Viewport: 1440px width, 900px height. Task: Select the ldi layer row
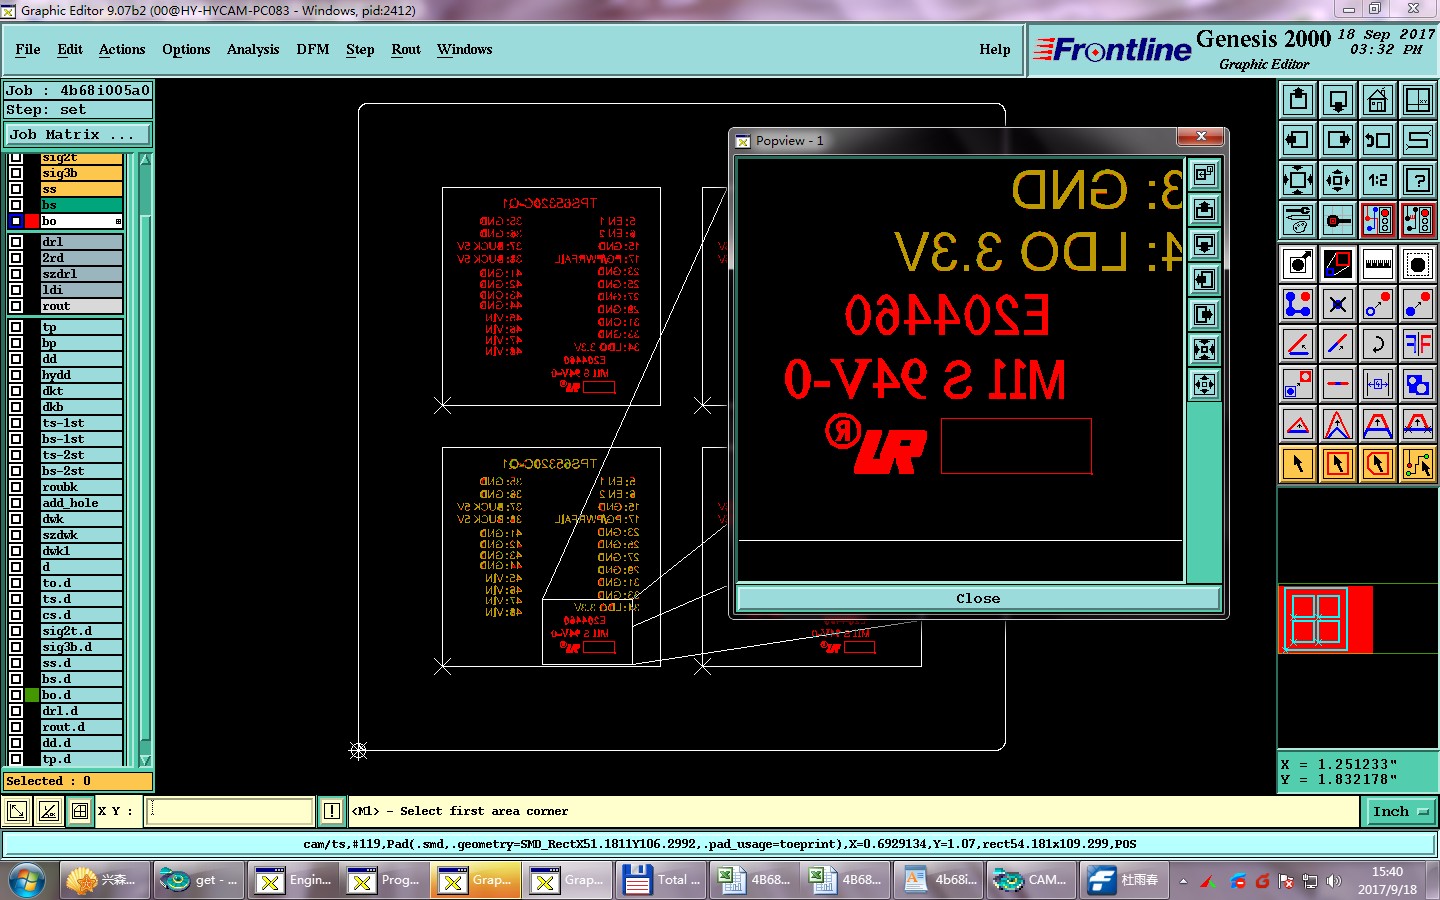tap(81, 290)
